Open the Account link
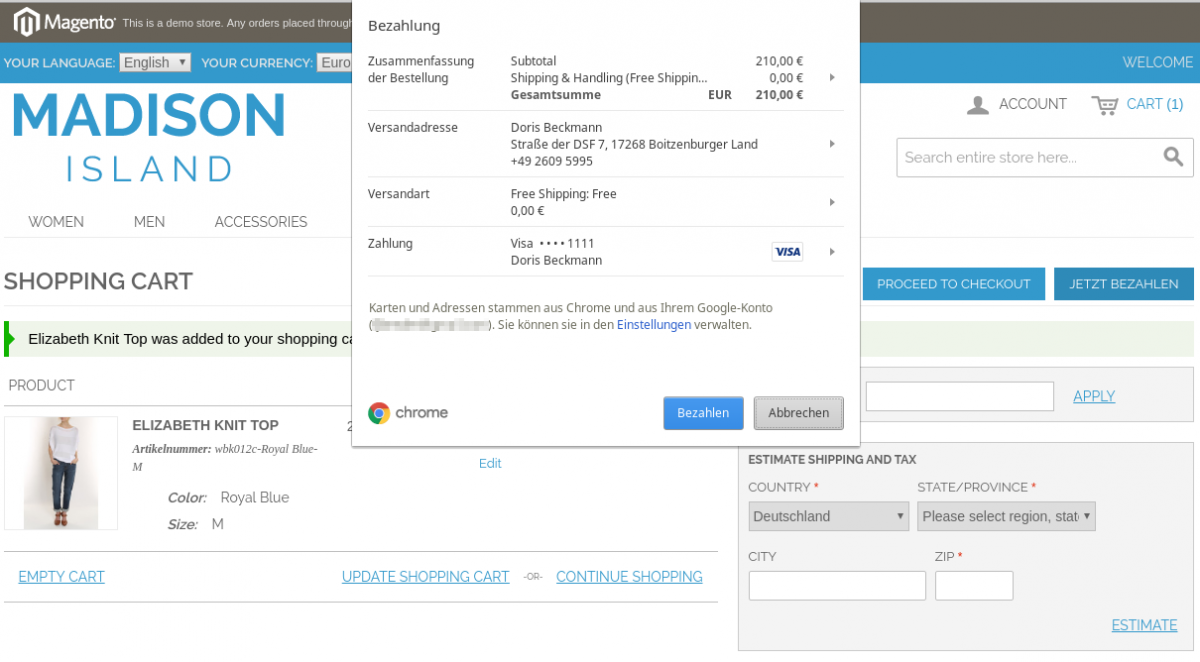Image resolution: width=1200 pixels, height=662 pixels. pyautogui.click(x=1033, y=104)
